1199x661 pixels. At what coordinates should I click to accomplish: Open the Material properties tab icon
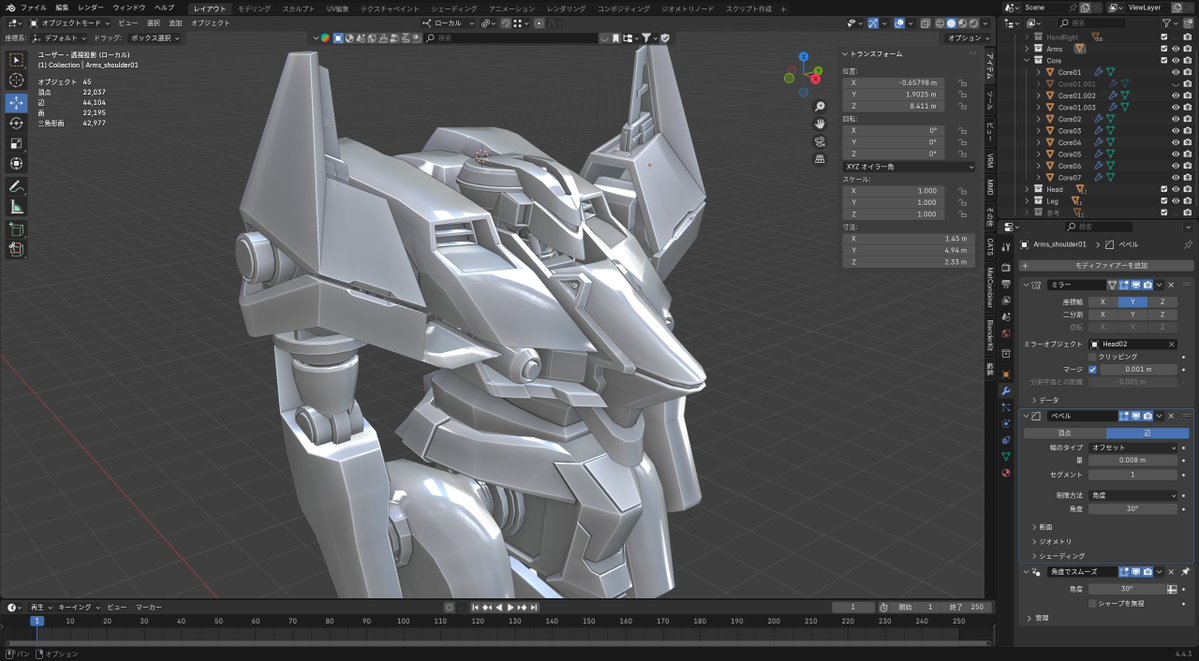[x=1006, y=474]
